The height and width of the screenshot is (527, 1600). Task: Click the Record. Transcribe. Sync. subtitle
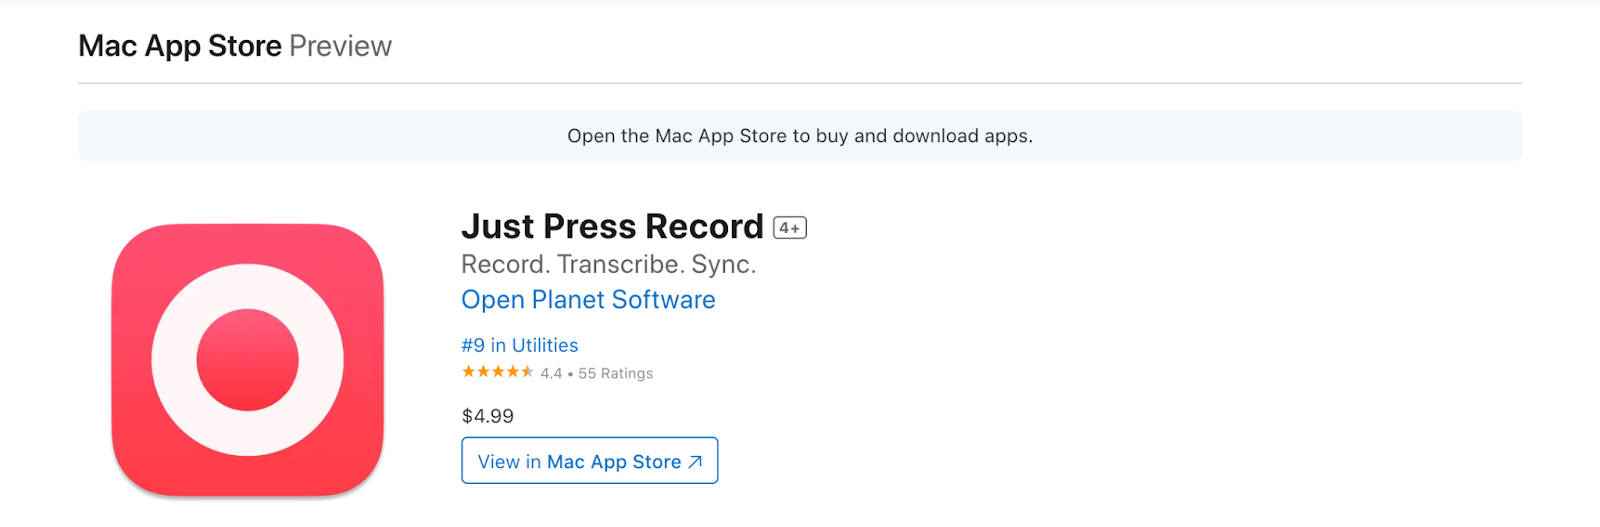(608, 265)
